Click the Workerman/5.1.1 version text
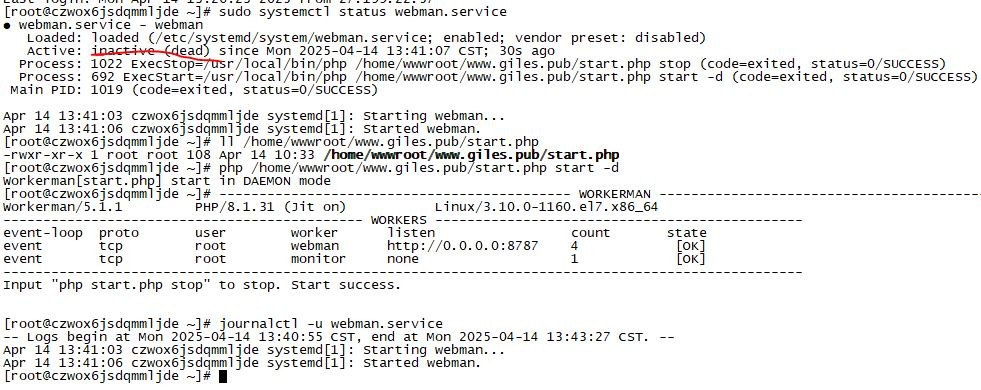 click(x=63, y=207)
